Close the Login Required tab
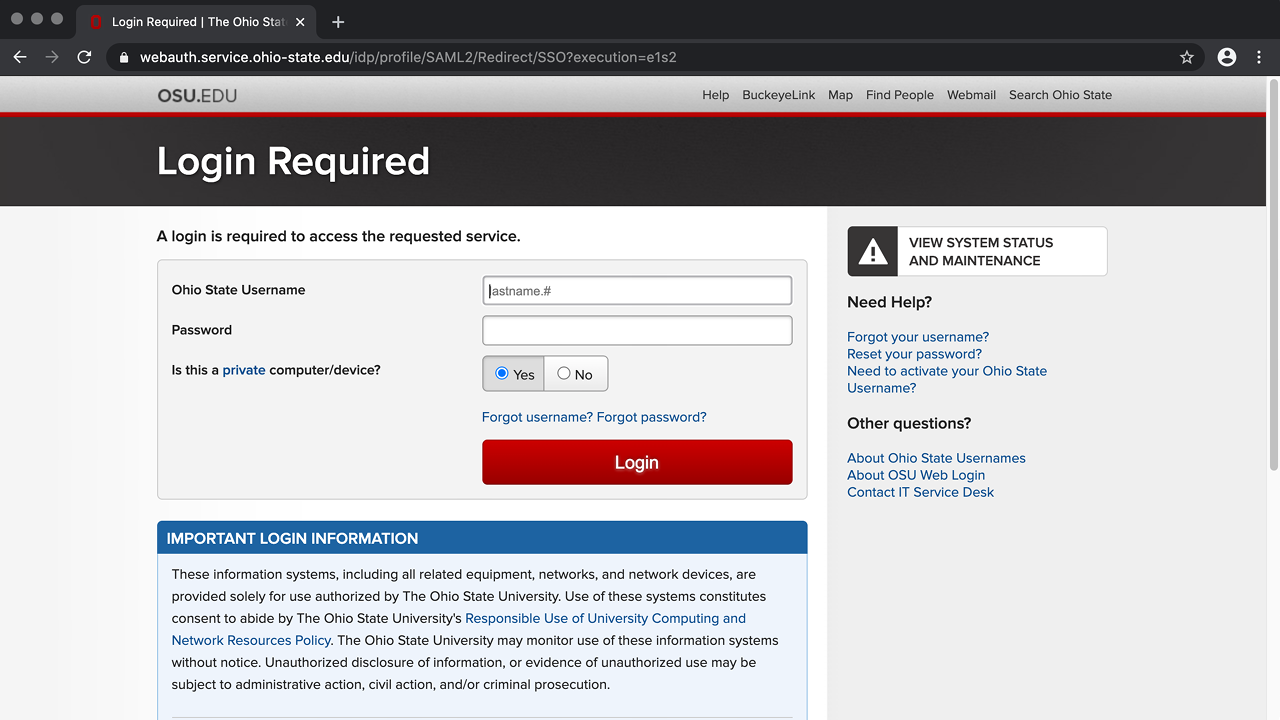Image resolution: width=1280 pixels, height=720 pixels. (x=300, y=22)
